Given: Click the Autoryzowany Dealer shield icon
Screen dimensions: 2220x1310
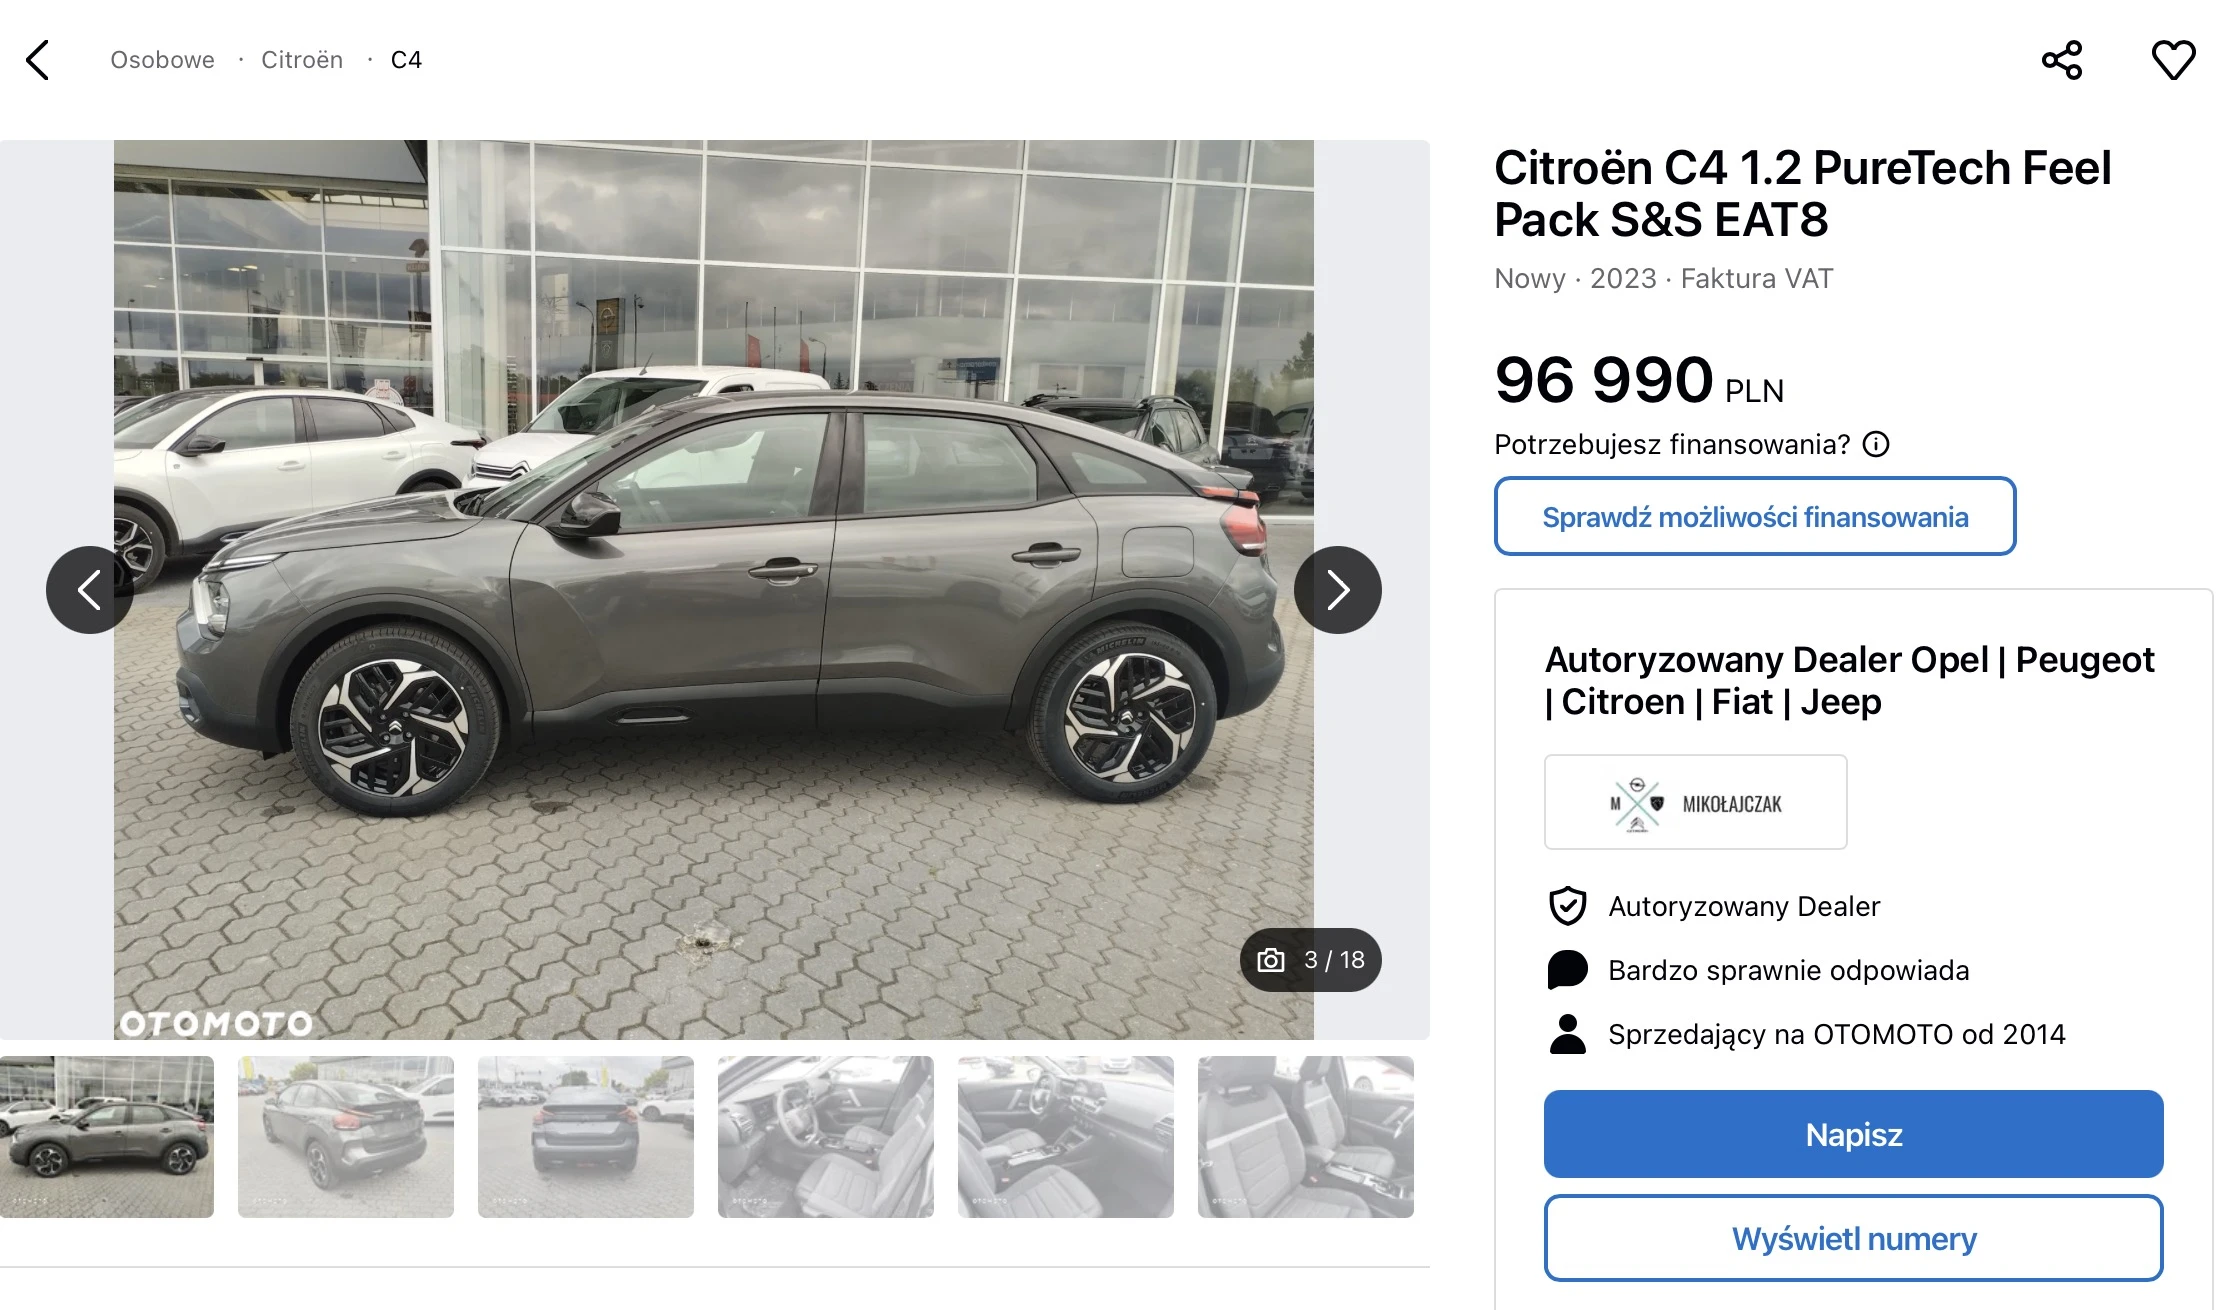Looking at the screenshot, I should (1567, 906).
